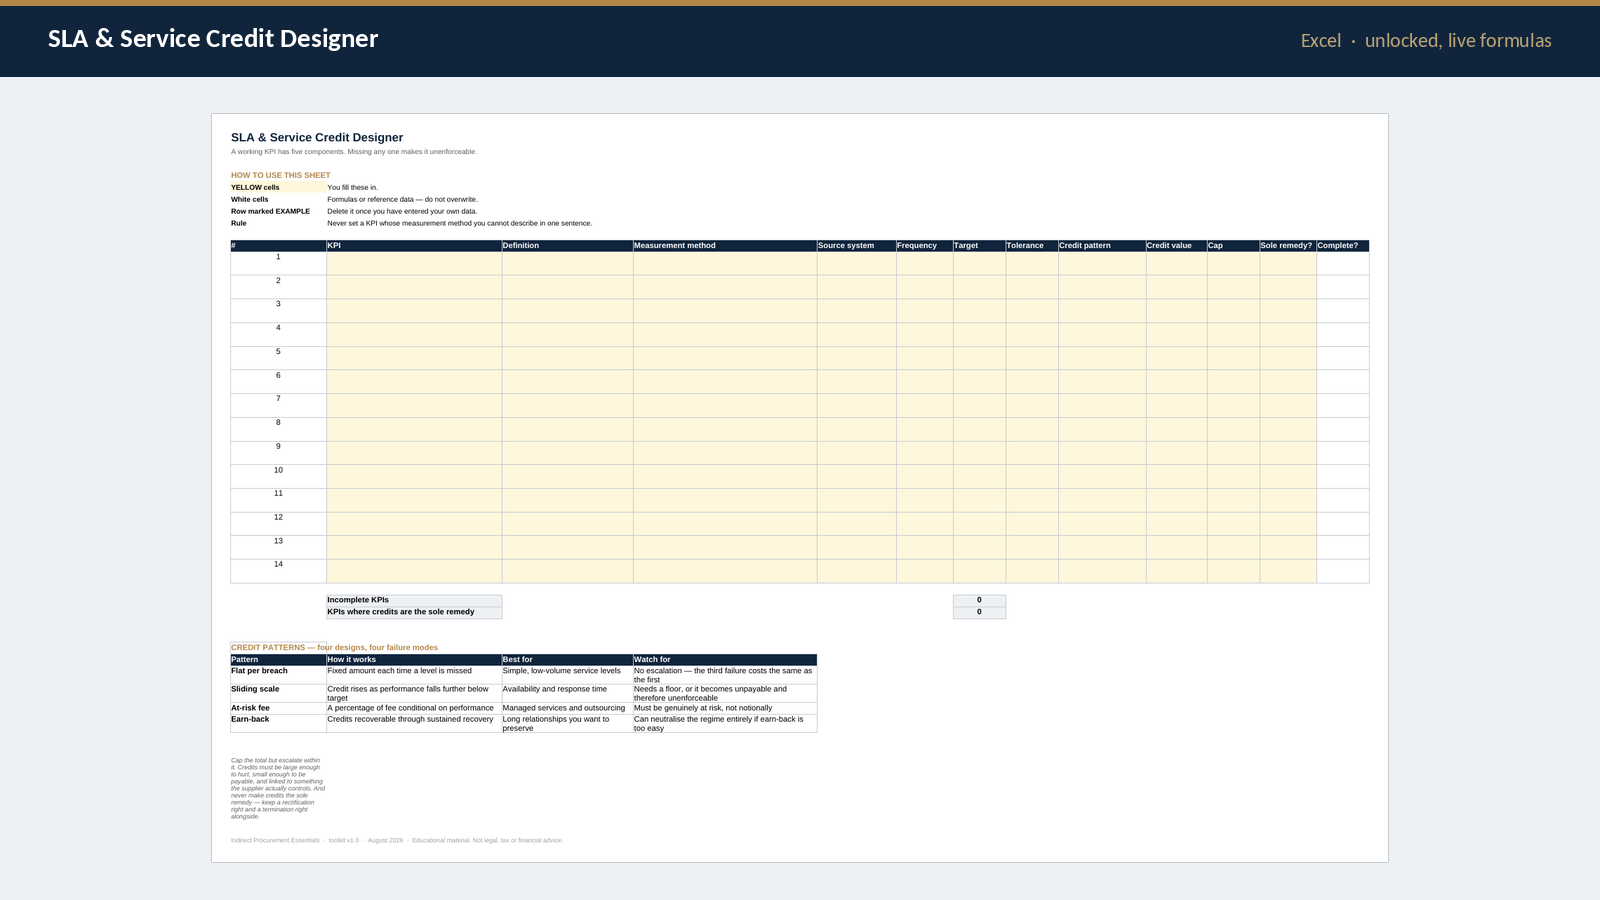Select the KPI cell in row 1
Image resolution: width=1600 pixels, height=900 pixels.
click(414, 263)
